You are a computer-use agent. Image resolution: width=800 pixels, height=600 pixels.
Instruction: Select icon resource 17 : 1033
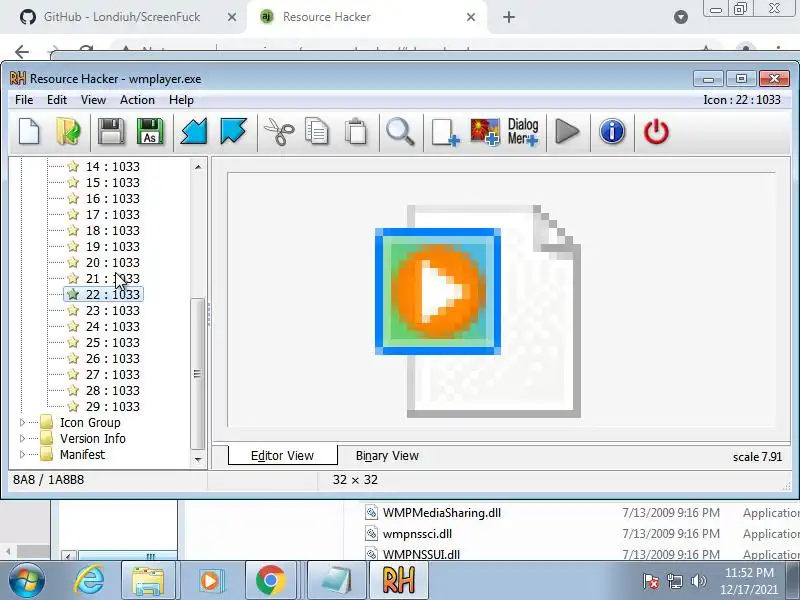112,214
